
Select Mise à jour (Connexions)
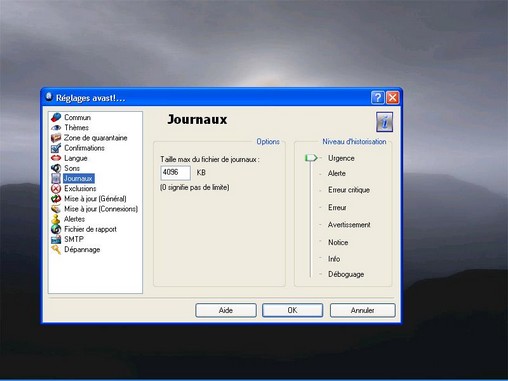pyautogui.click(x=101, y=209)
